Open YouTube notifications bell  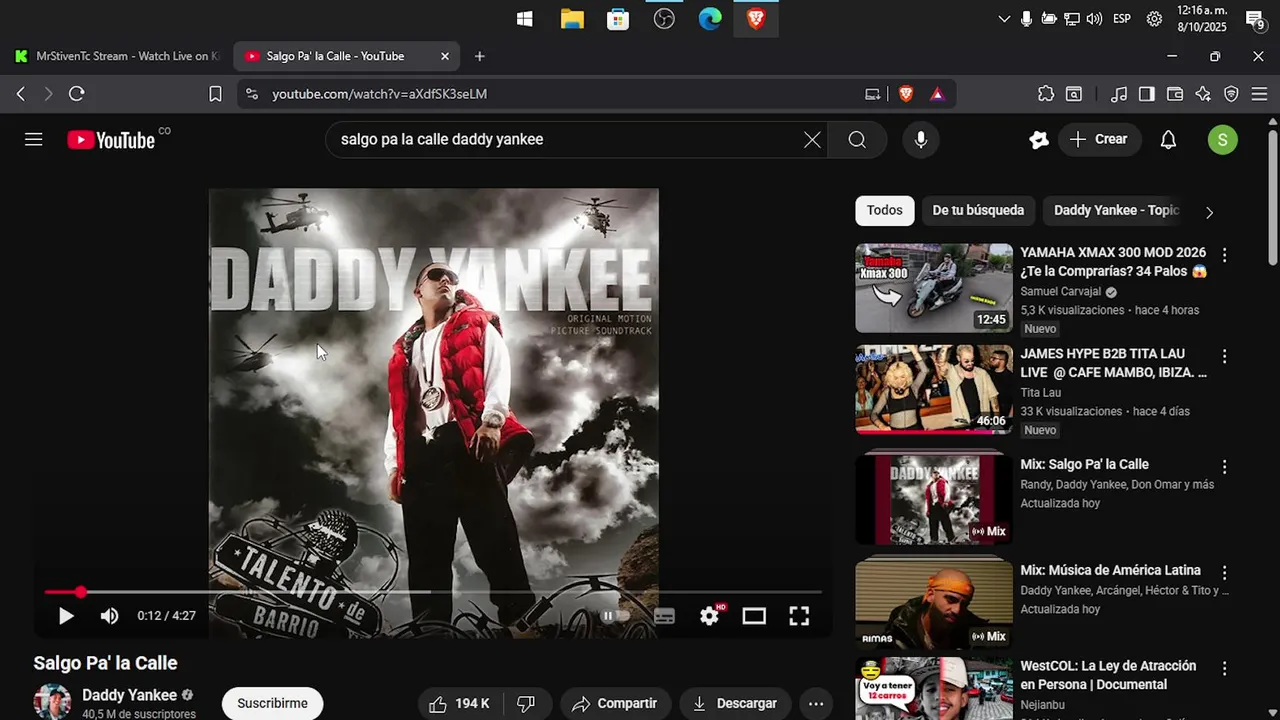tap(1168, 140)
